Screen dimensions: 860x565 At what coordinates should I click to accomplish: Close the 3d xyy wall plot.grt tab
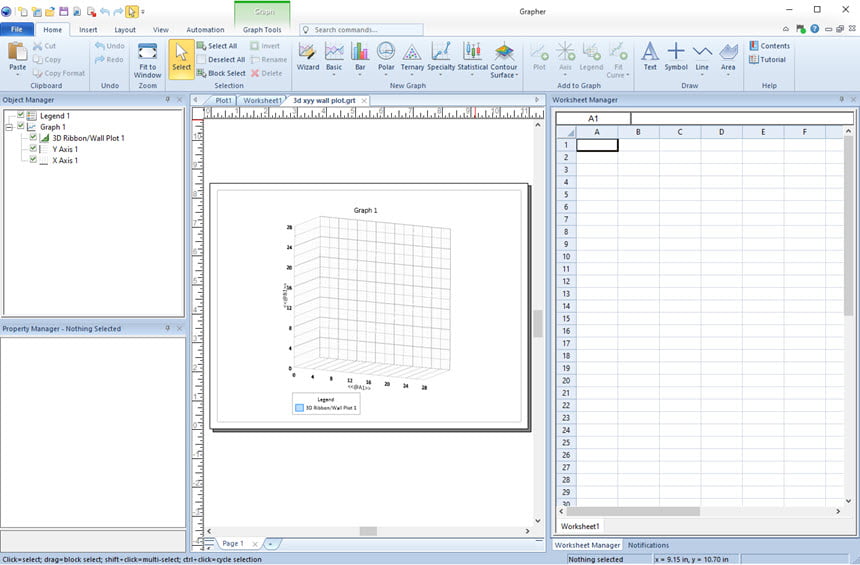[x=364, y=100]
